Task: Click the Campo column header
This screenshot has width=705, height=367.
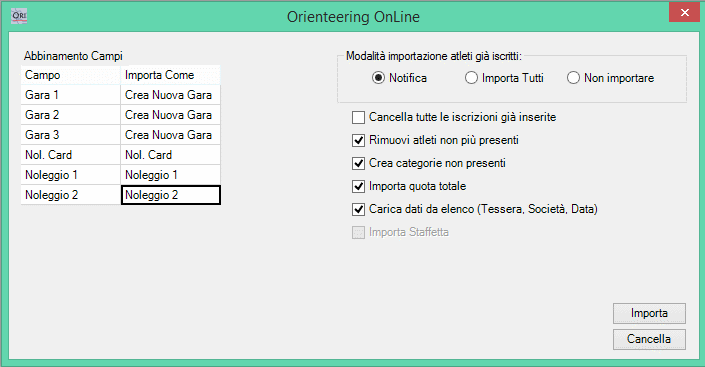Action: [x=71, y=75]
